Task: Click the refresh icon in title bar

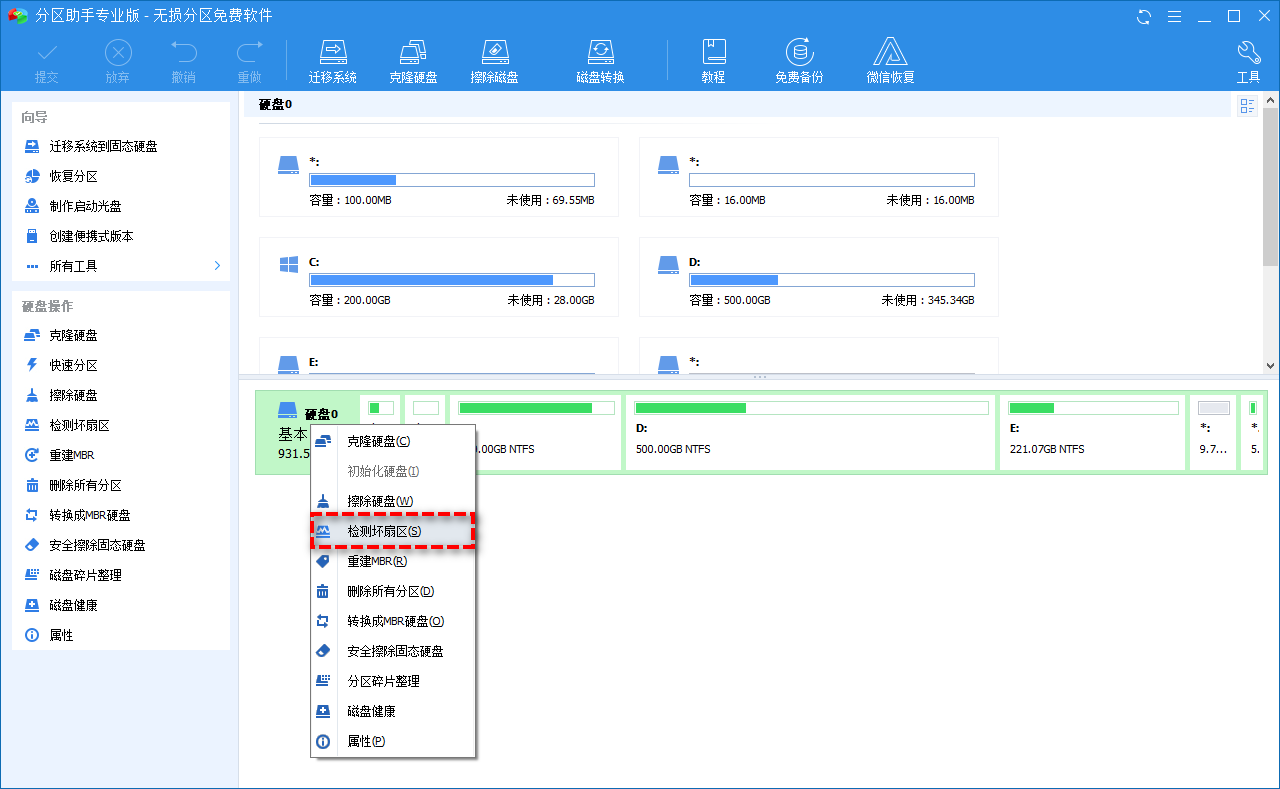Action: 1144,16
